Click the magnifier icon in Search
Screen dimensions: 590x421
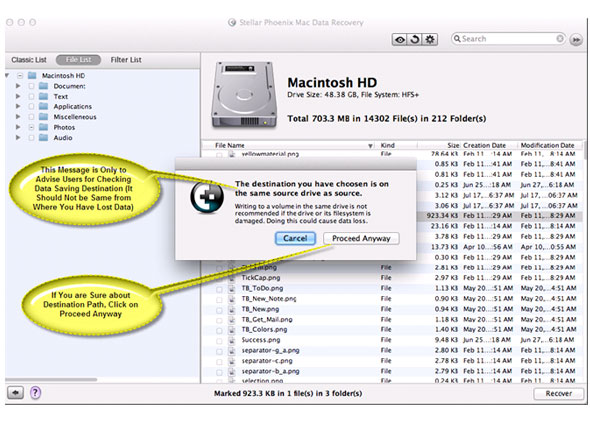(x=457, y=38)
